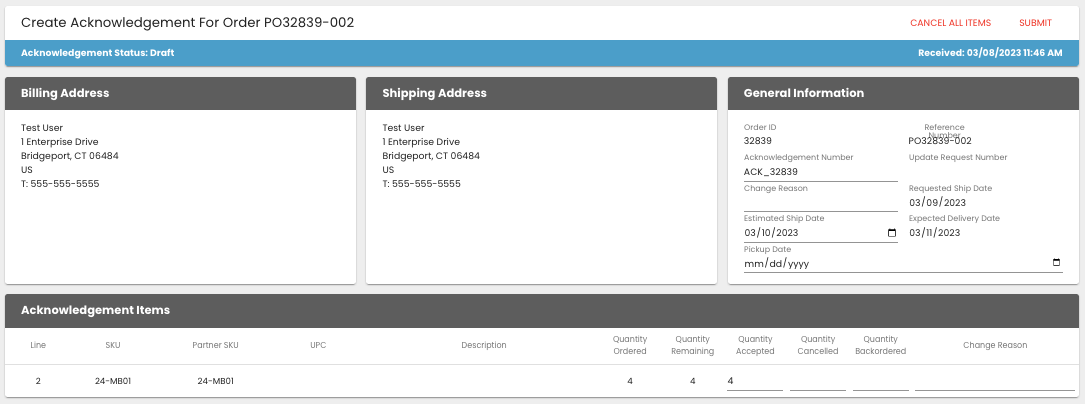Click the Reference Number PO32839-002
The height and width of the screenshot is (404, 1085).
click(940, 141)
